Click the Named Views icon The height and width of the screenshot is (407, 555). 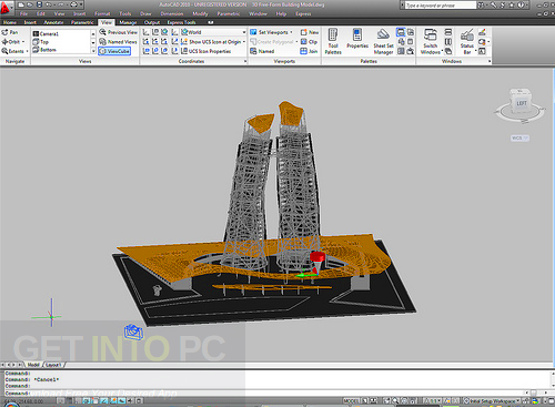click(x=103, y=42)
